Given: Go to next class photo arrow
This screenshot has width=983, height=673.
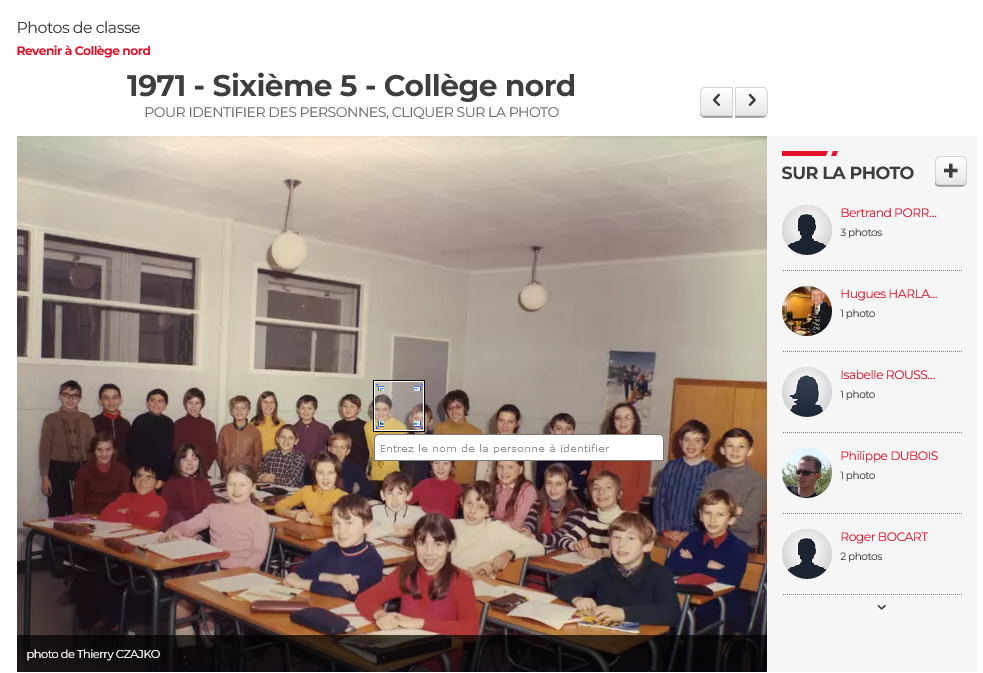Looking at the screenshot, I should [x=751, y=101].
